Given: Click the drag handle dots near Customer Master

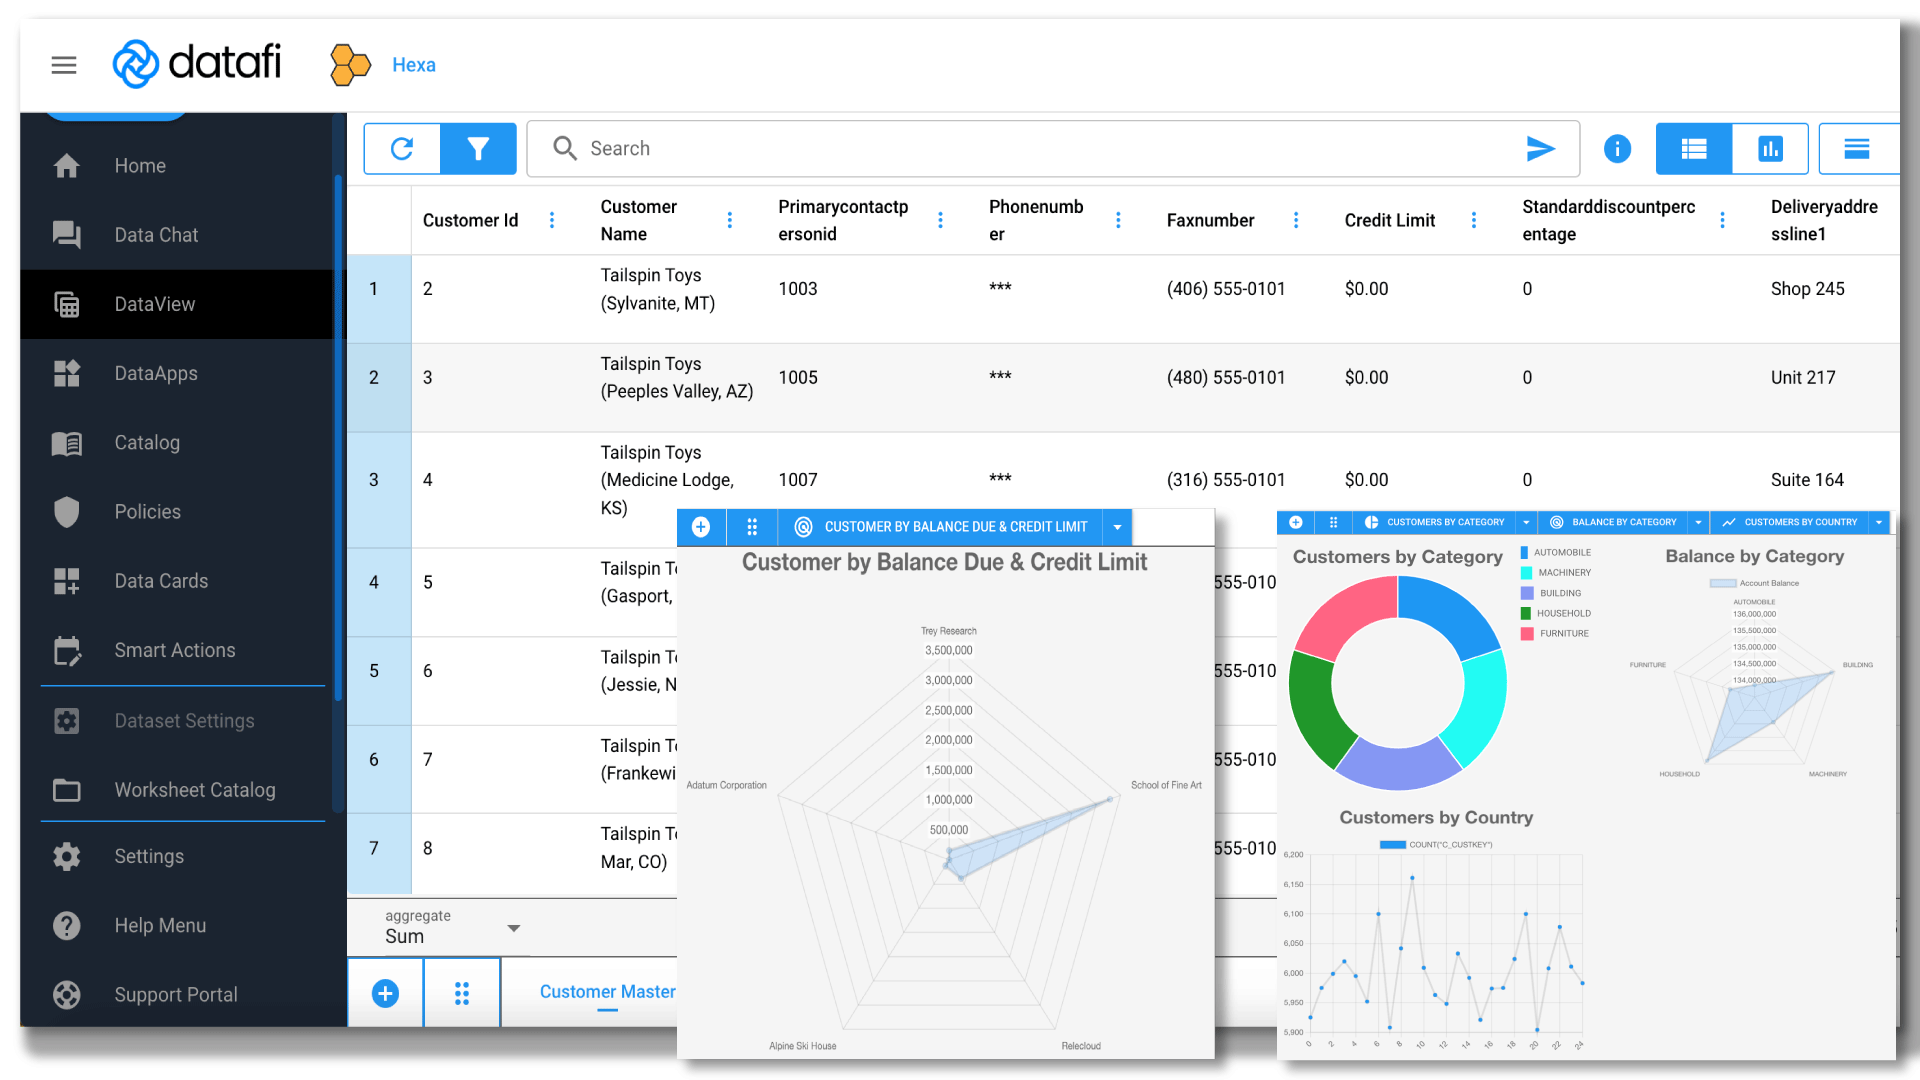Looking at the screenshot, I should click(462, 993).
